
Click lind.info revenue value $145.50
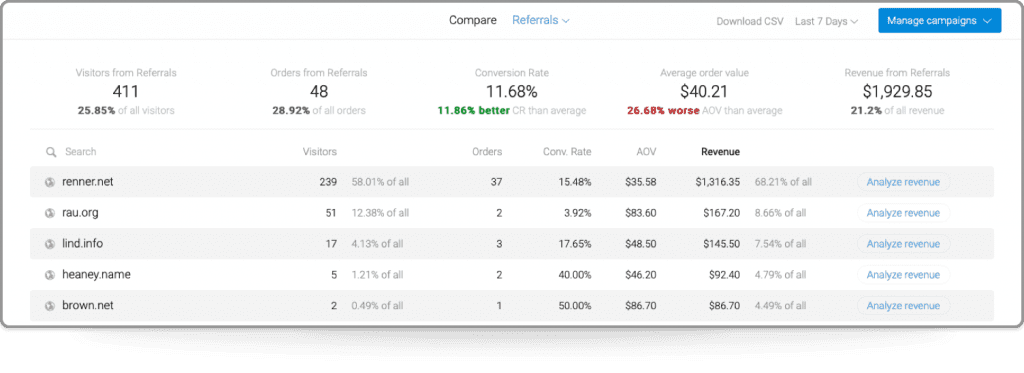point(722,244)
